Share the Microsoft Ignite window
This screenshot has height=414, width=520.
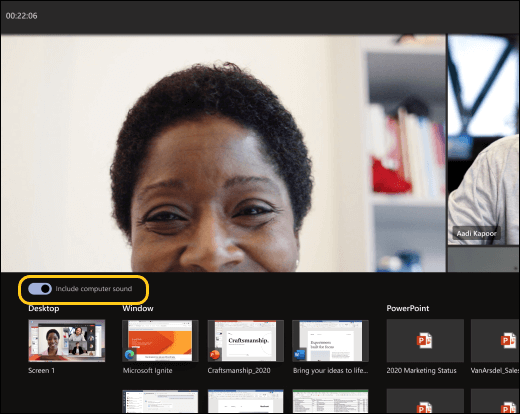point(160,341)
